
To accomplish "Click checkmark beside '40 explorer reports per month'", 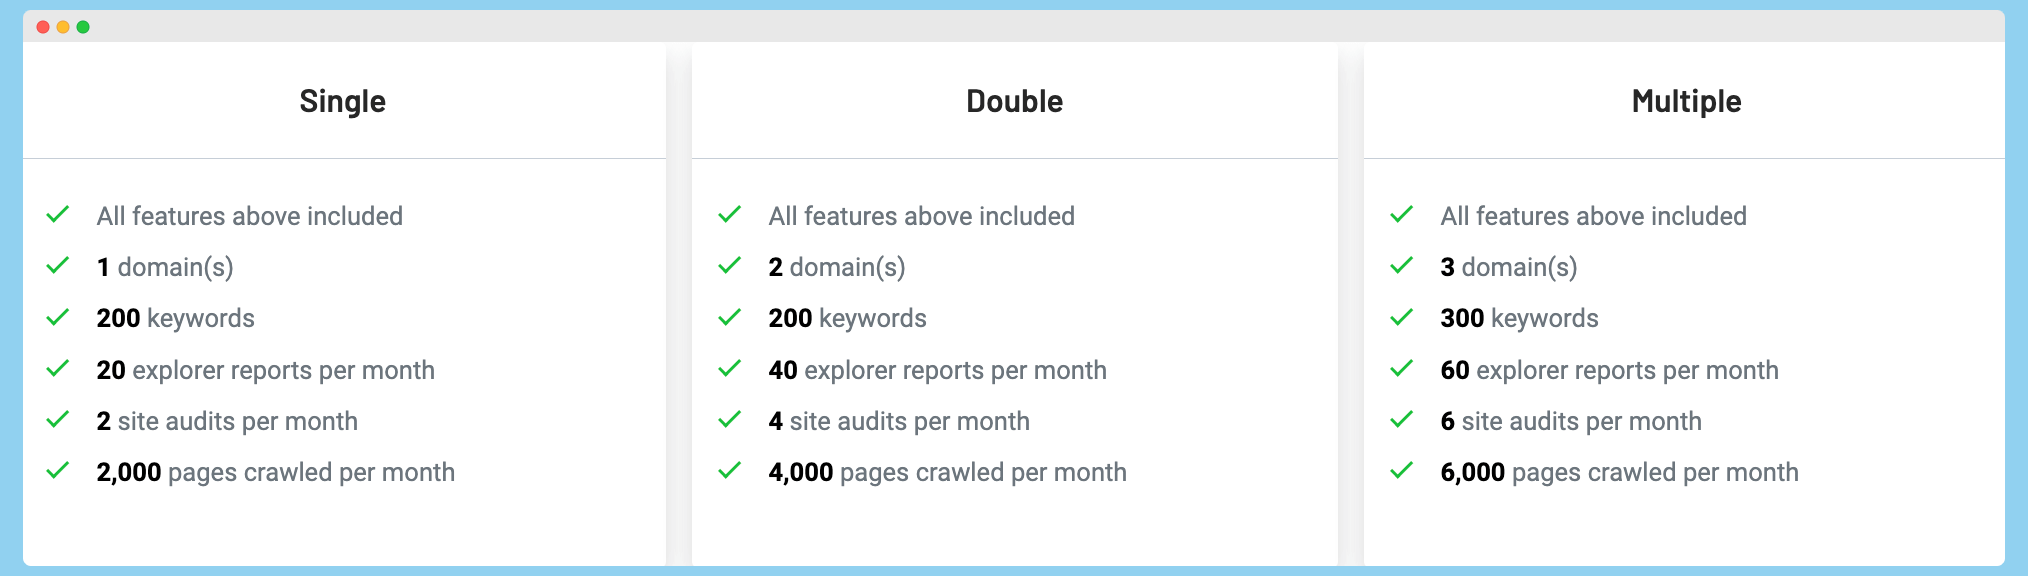I will (730, 368).
